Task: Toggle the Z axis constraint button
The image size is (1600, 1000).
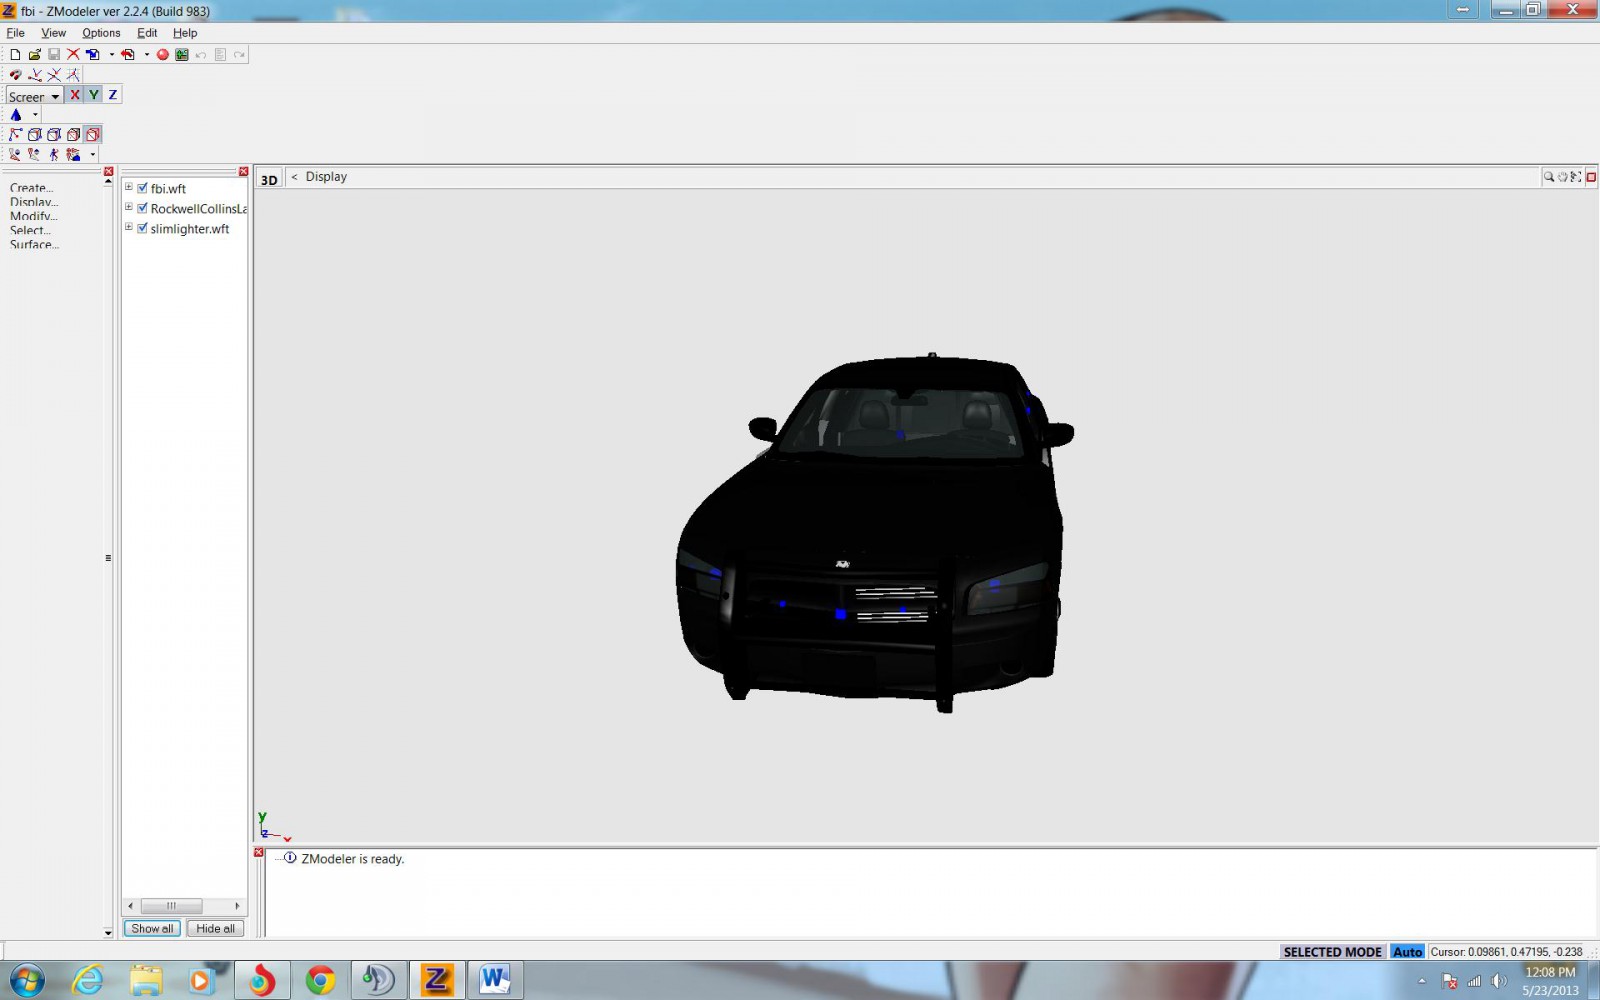Action: (112, 95)
